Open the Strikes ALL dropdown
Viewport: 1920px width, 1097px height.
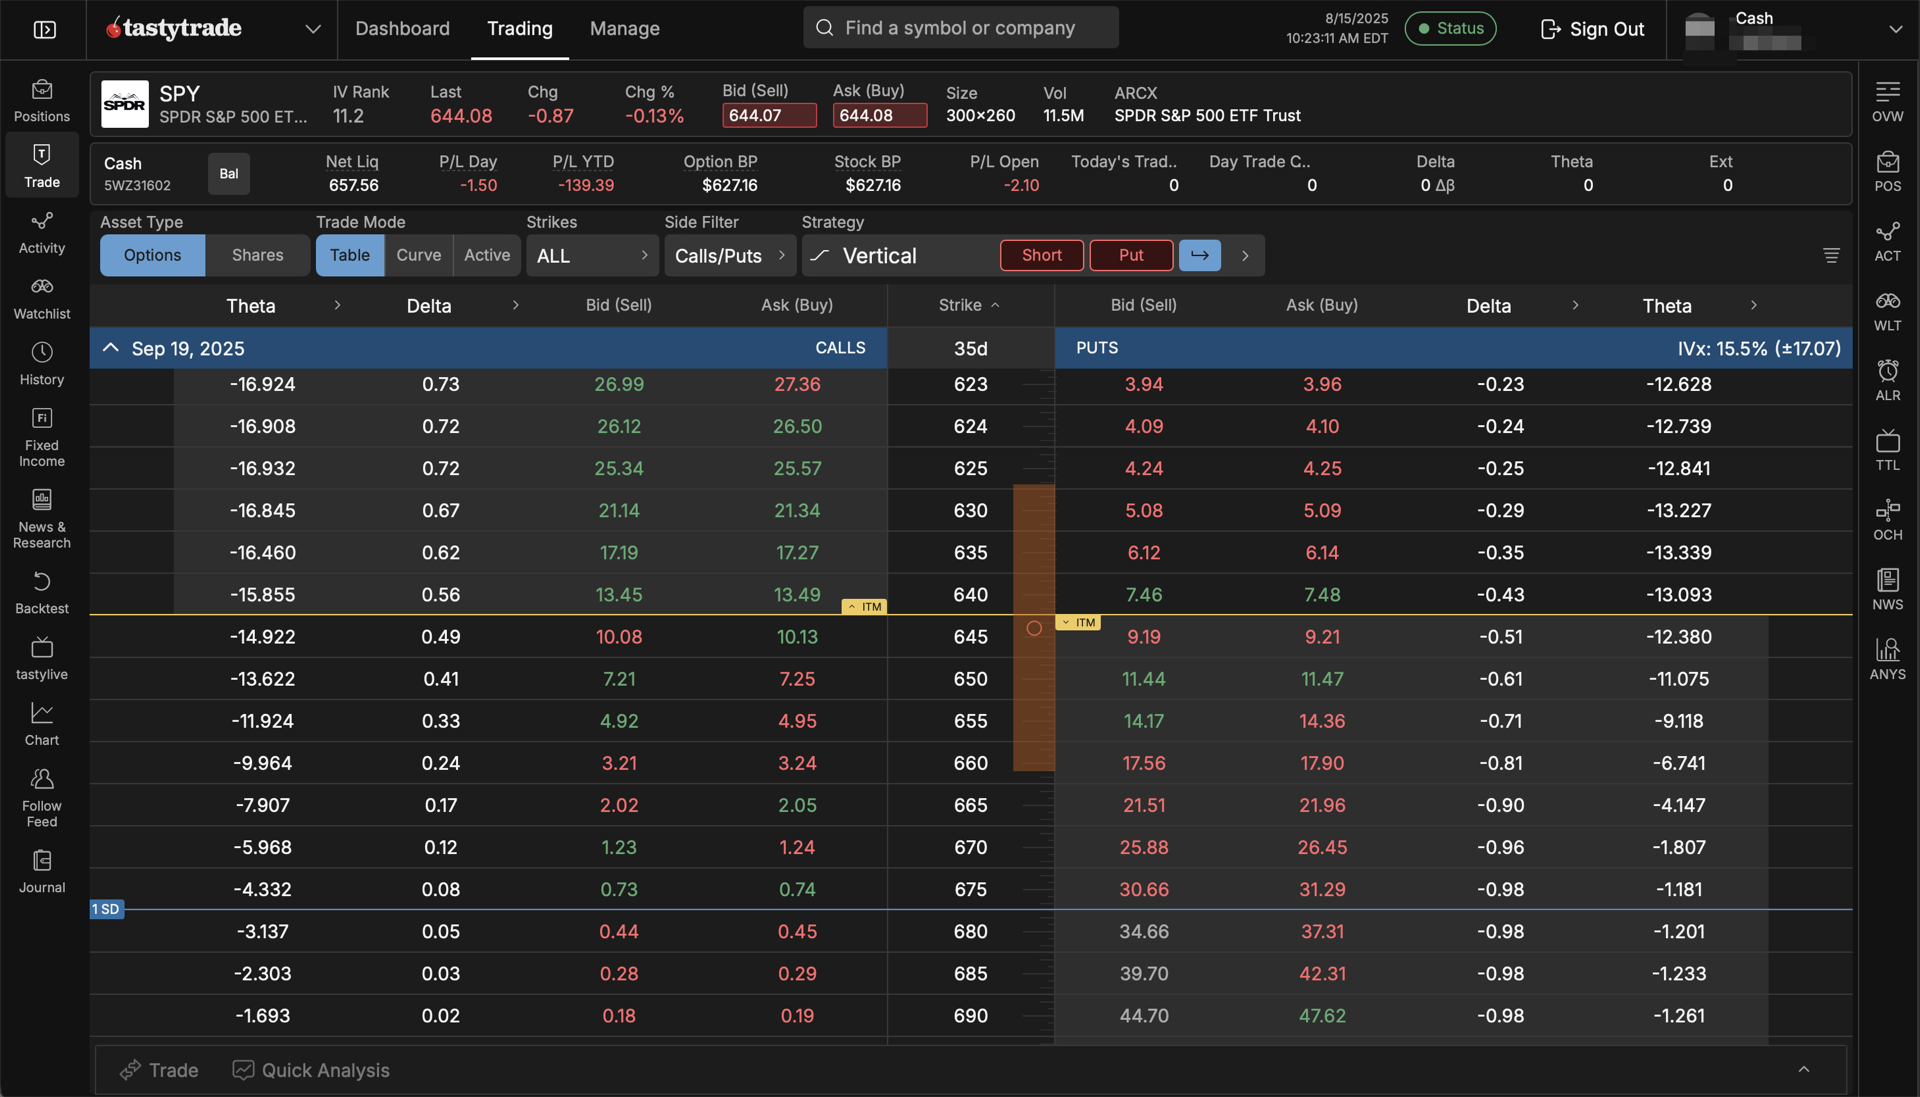pos(592,256)
